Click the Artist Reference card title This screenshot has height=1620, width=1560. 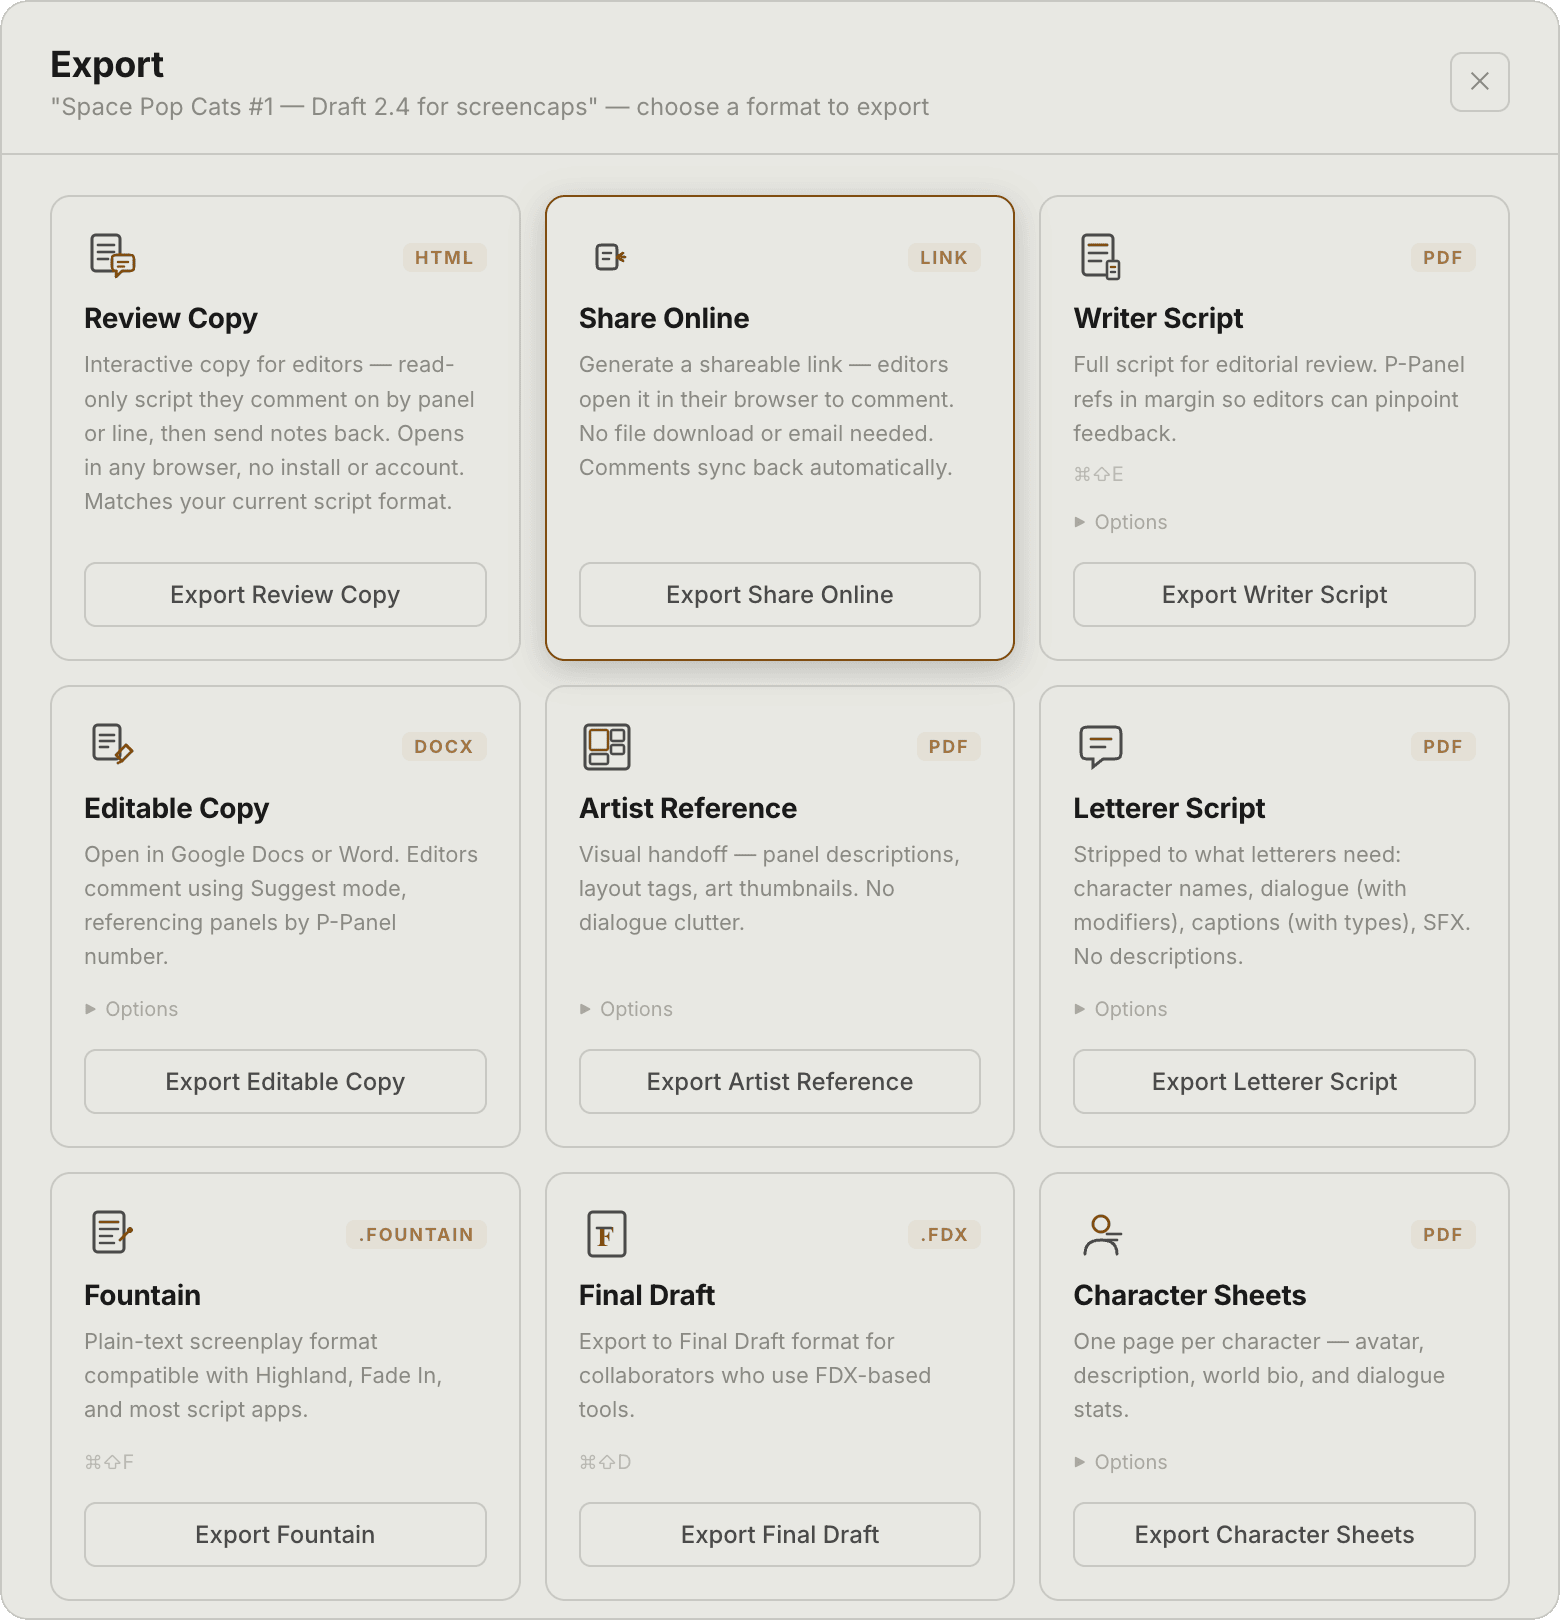pyautogui.click(x=688, y=808)
